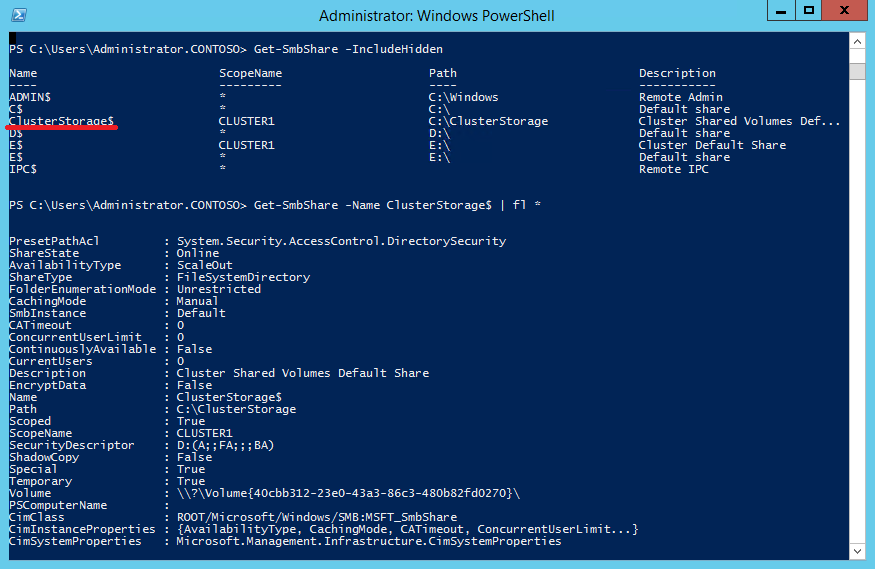Open the PowerShell system menu icon
The image size is (875, 569).
point(19,15)
